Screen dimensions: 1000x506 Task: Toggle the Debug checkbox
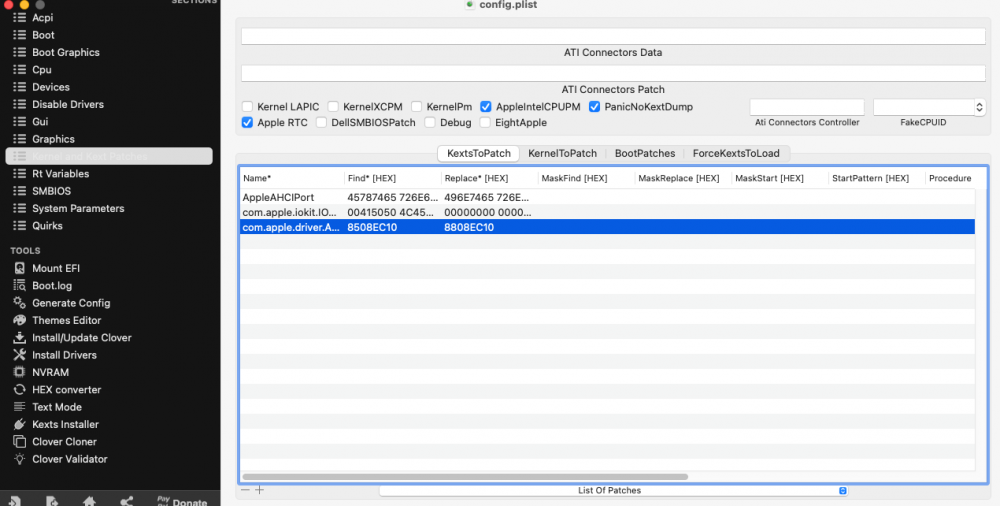(x=430, y=123)
